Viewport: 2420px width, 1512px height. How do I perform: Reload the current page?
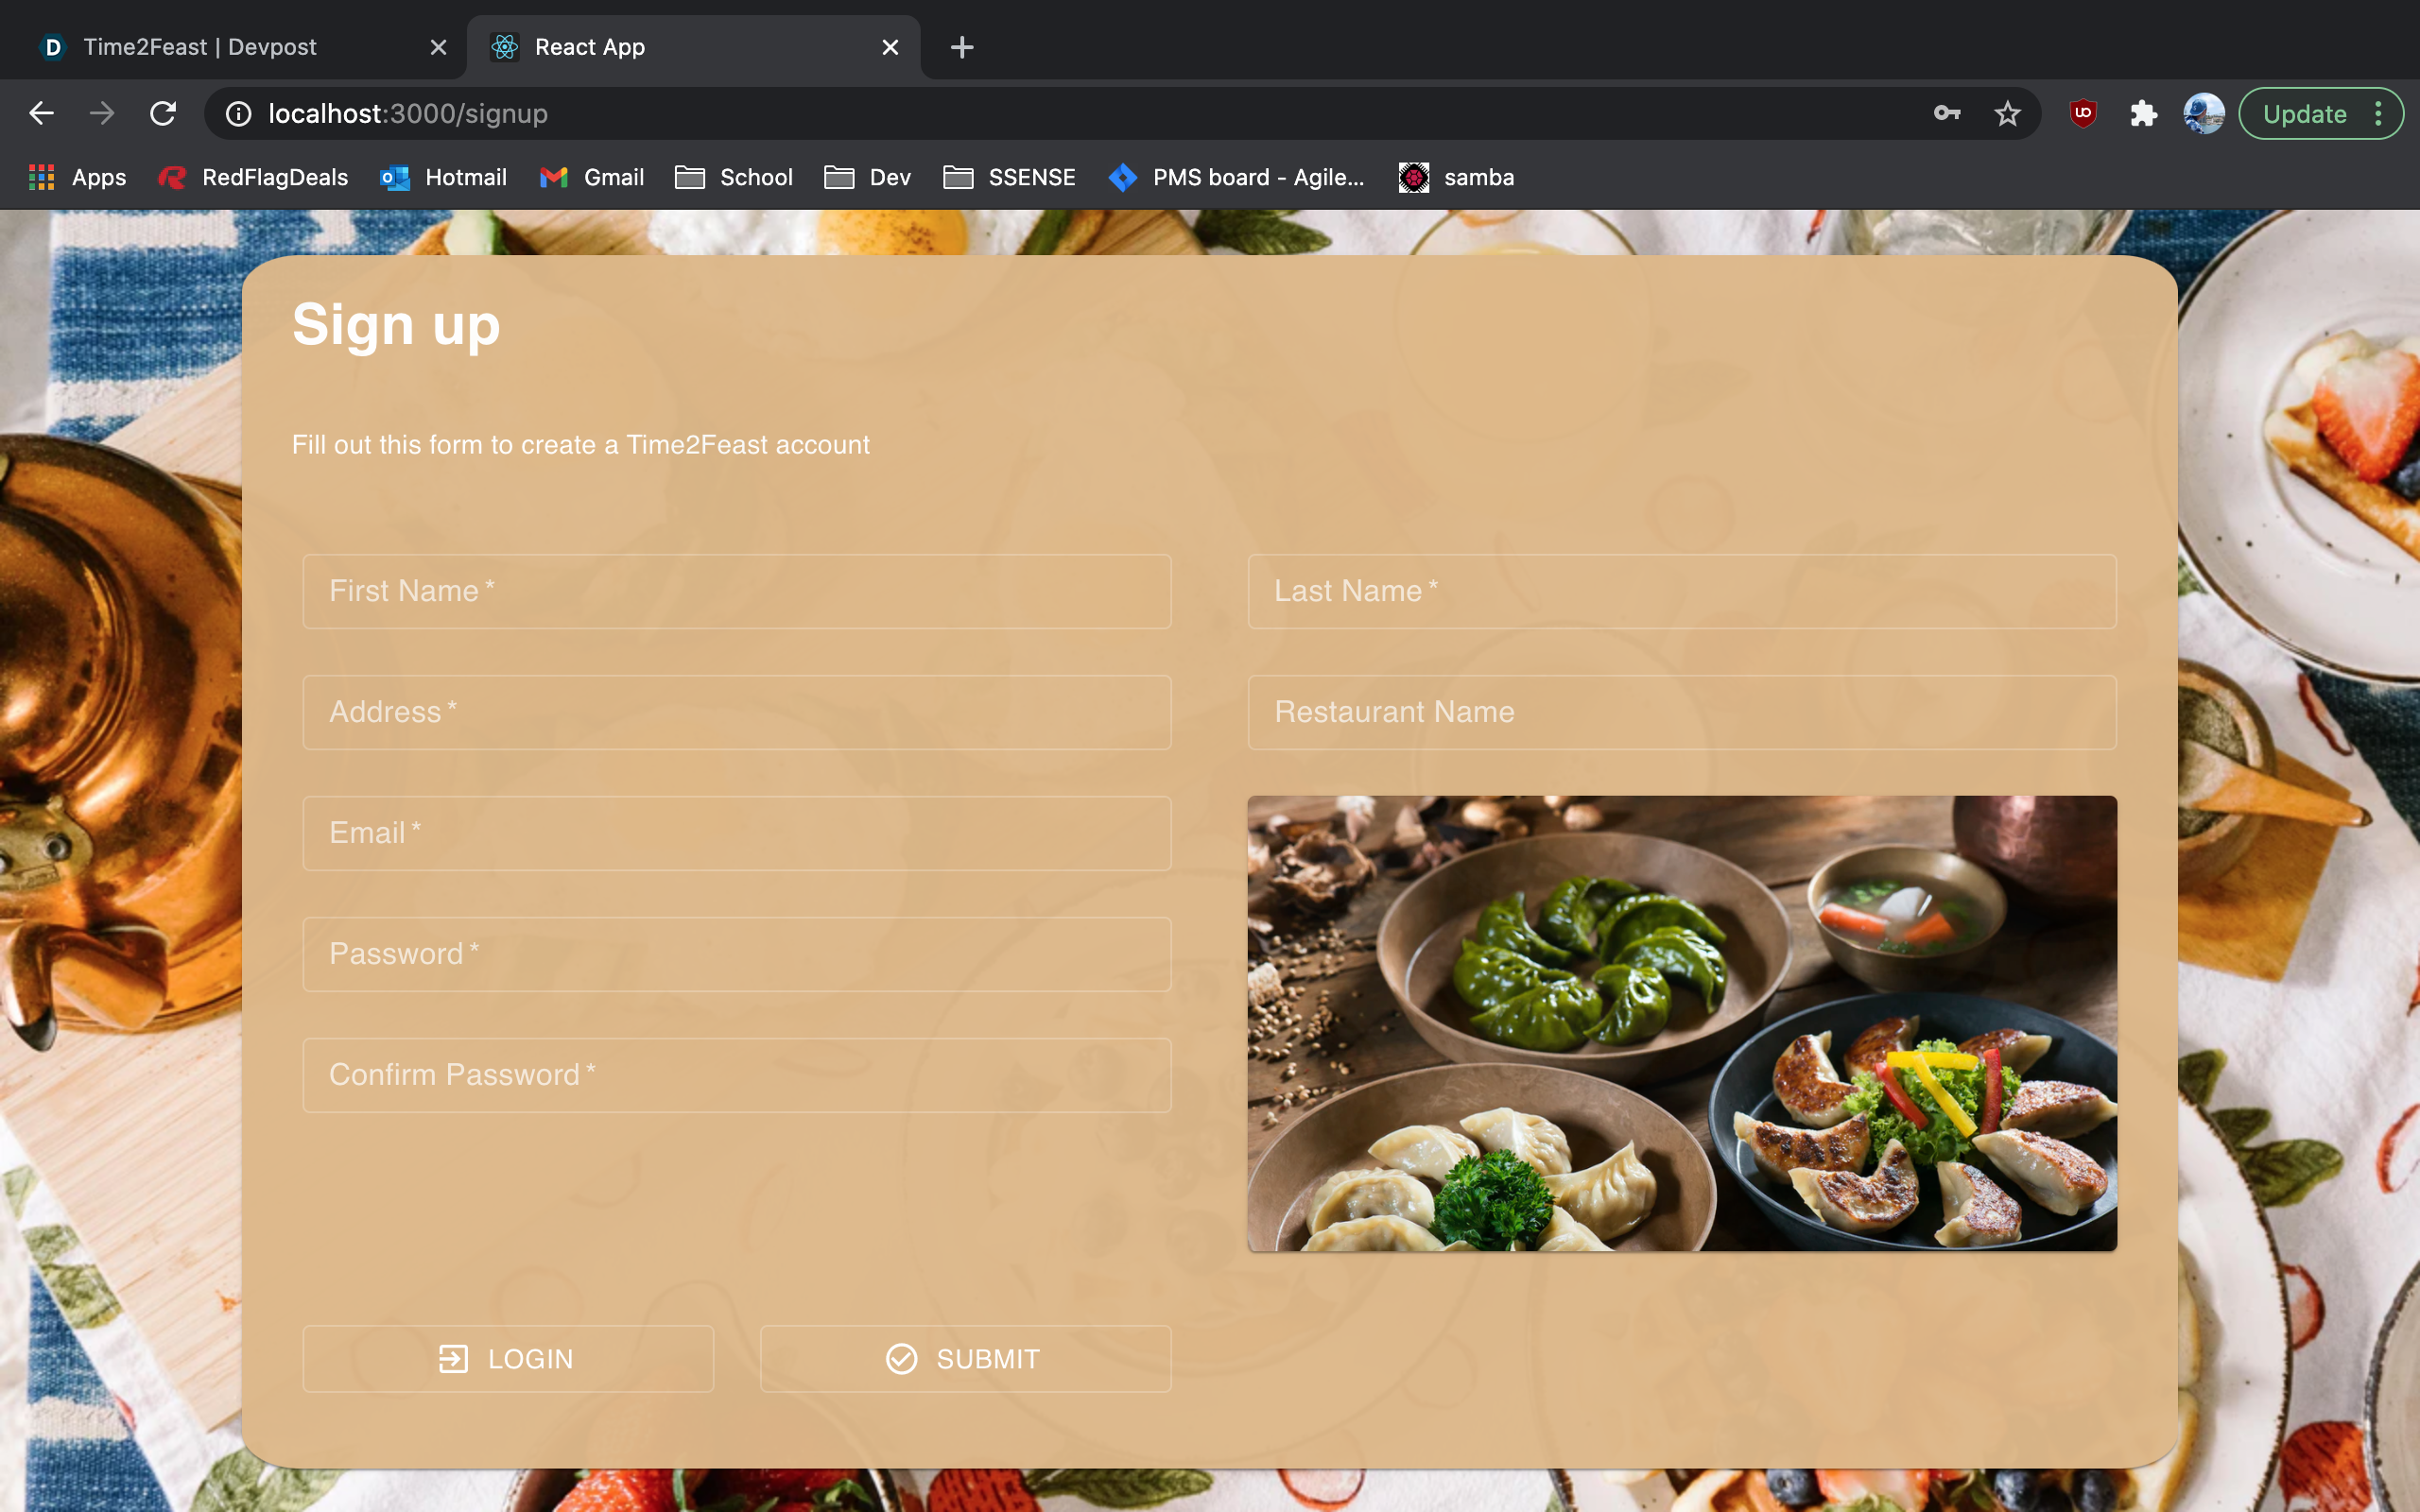pyautogui.click(x=163, y=113)
